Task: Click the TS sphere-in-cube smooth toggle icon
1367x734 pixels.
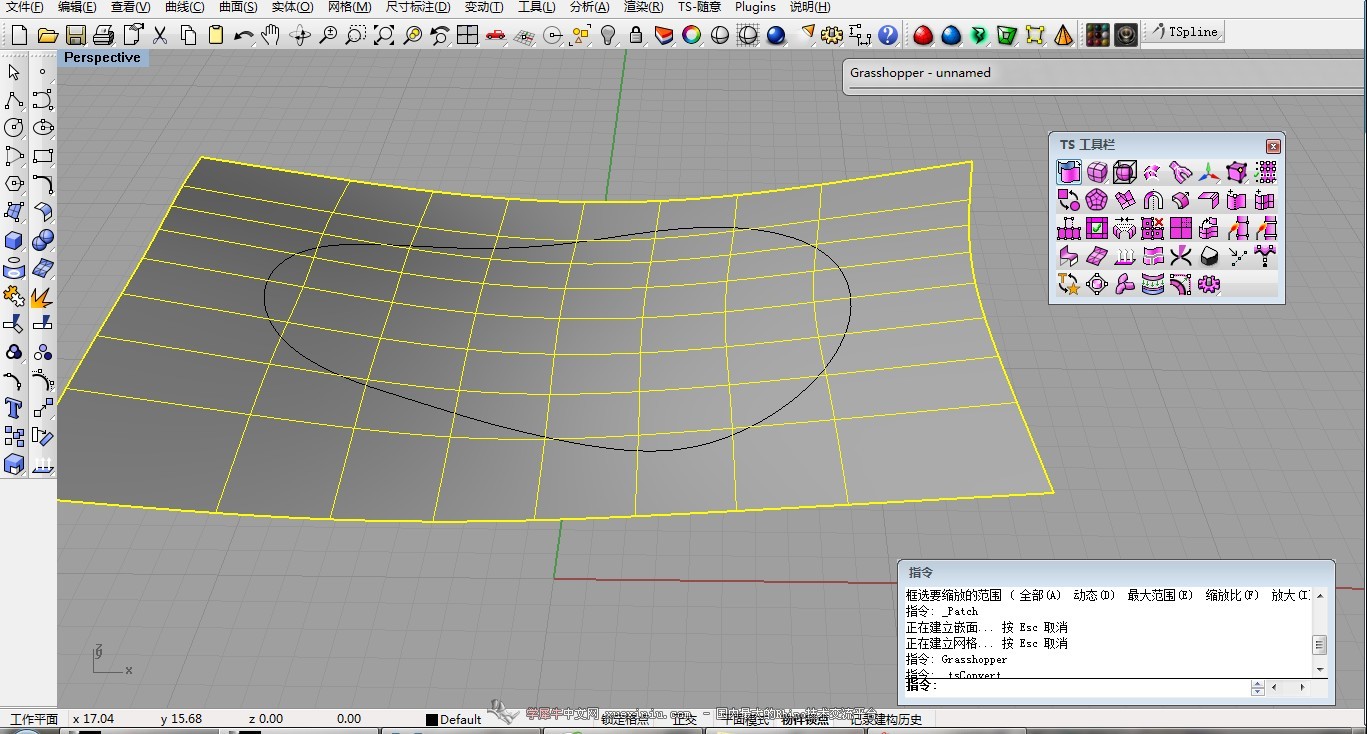Action: 1125,172
